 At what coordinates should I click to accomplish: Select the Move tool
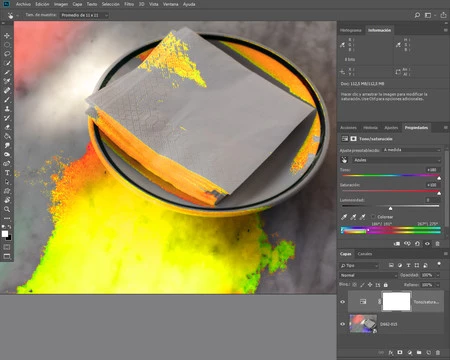click(7, 36)
